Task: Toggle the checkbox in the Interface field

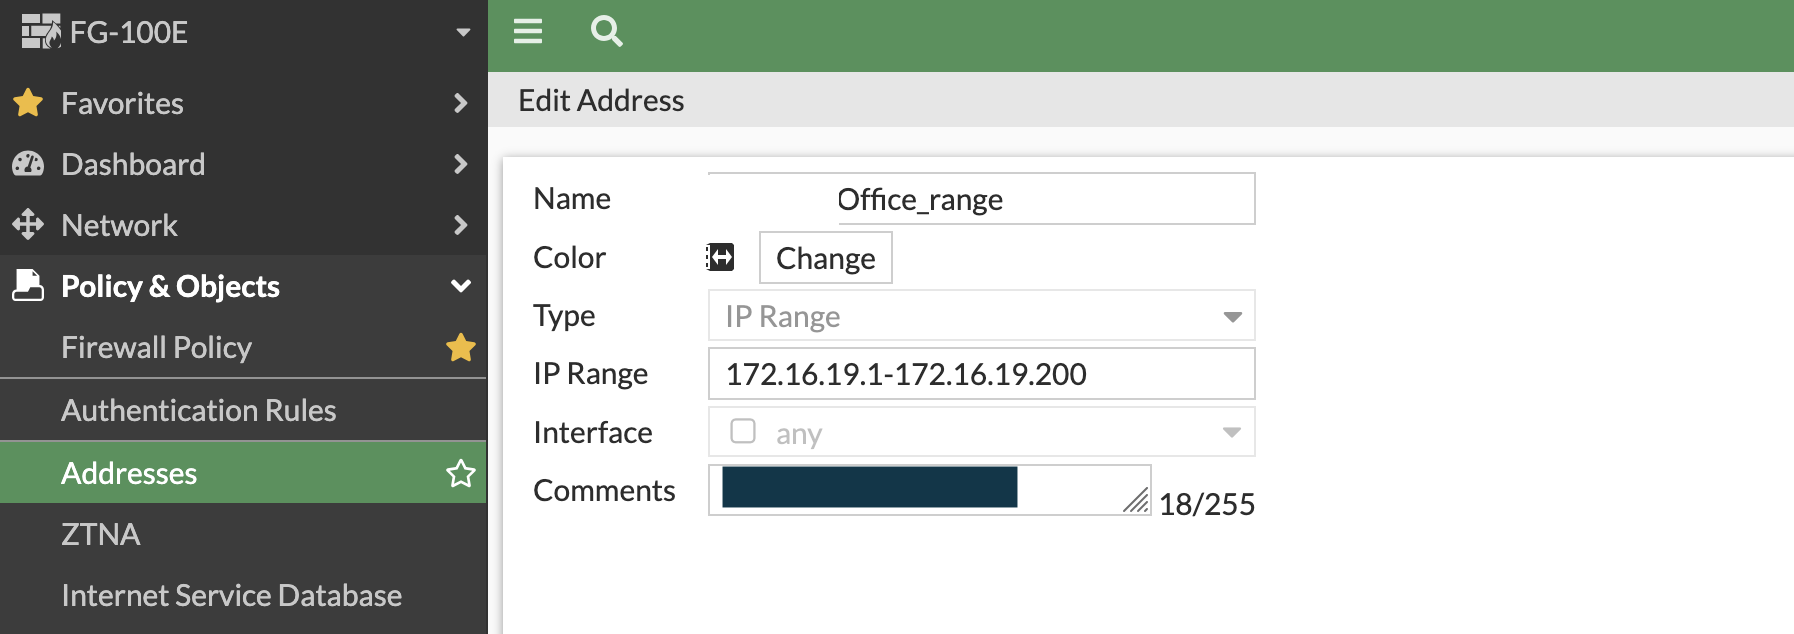Action: 743,431
